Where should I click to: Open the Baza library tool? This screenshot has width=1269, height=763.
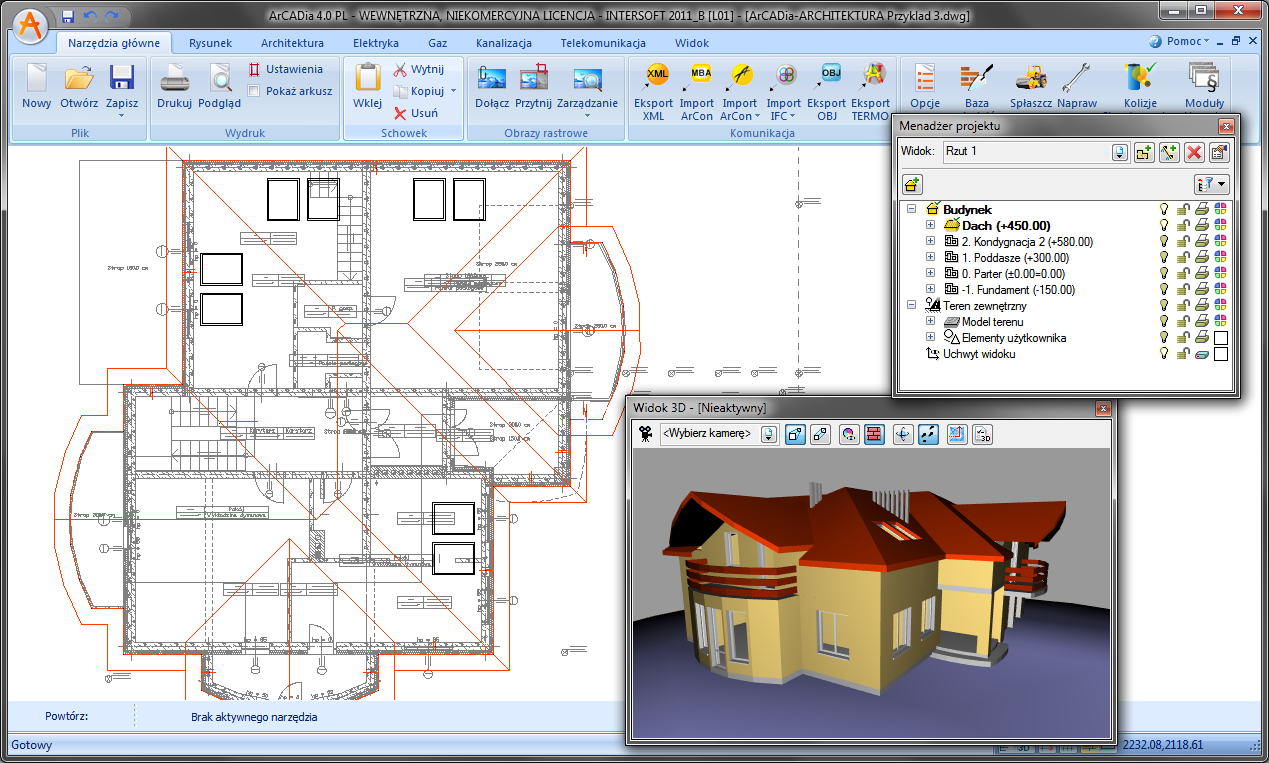pyautogui.click(x=977, y=87)
